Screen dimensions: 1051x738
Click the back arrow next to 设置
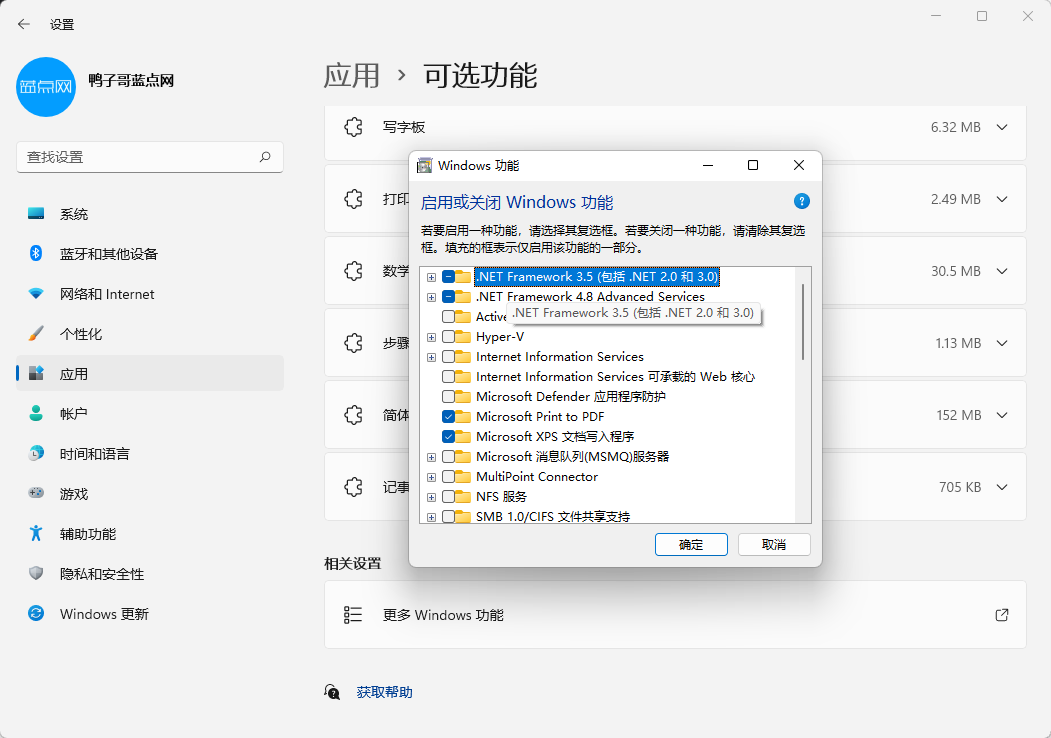[24, 24]
